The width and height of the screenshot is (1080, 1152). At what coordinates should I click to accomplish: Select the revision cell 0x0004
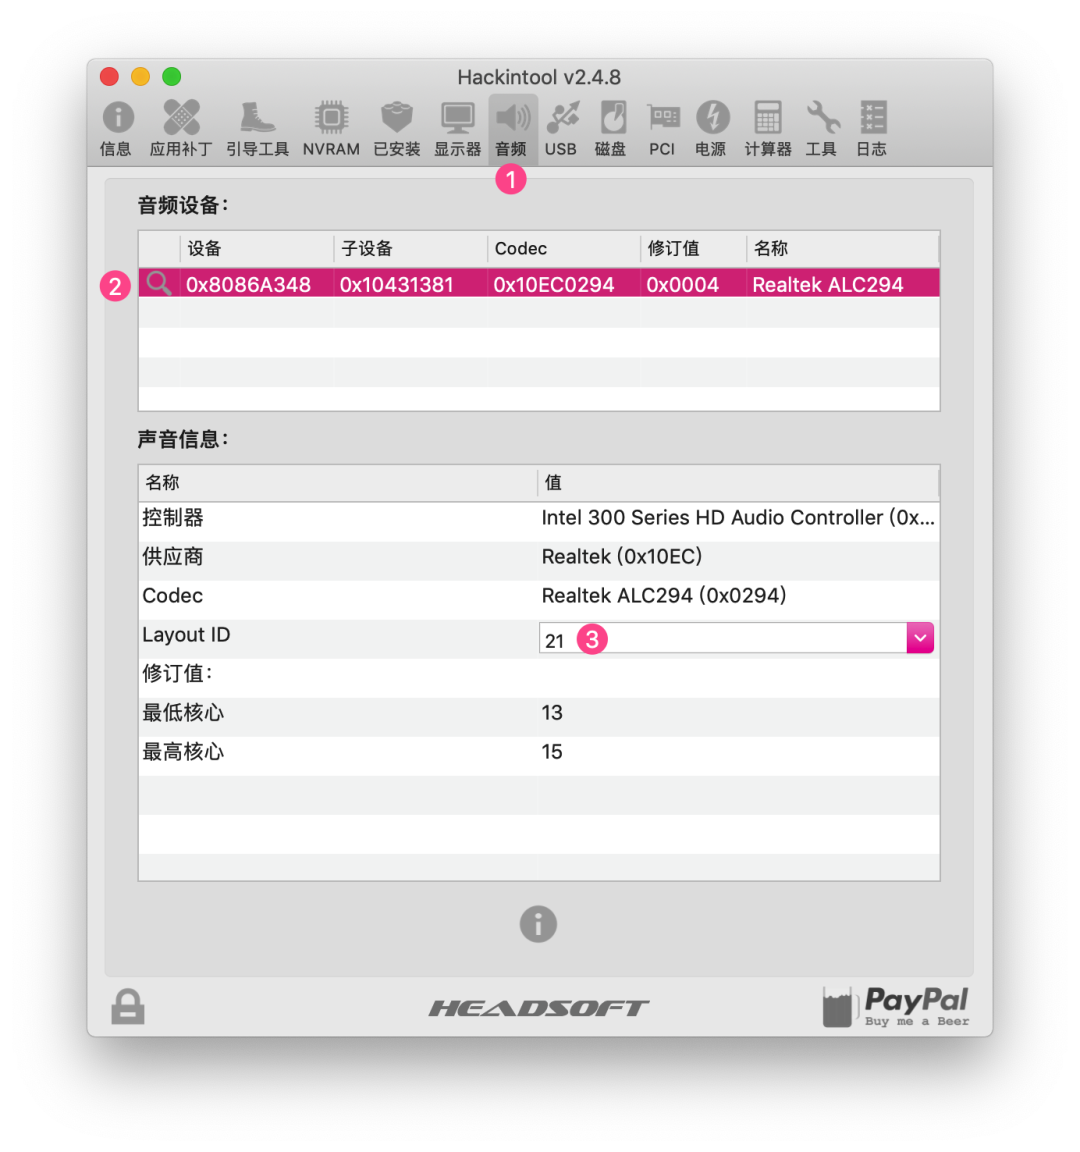[x=683, y=284]
